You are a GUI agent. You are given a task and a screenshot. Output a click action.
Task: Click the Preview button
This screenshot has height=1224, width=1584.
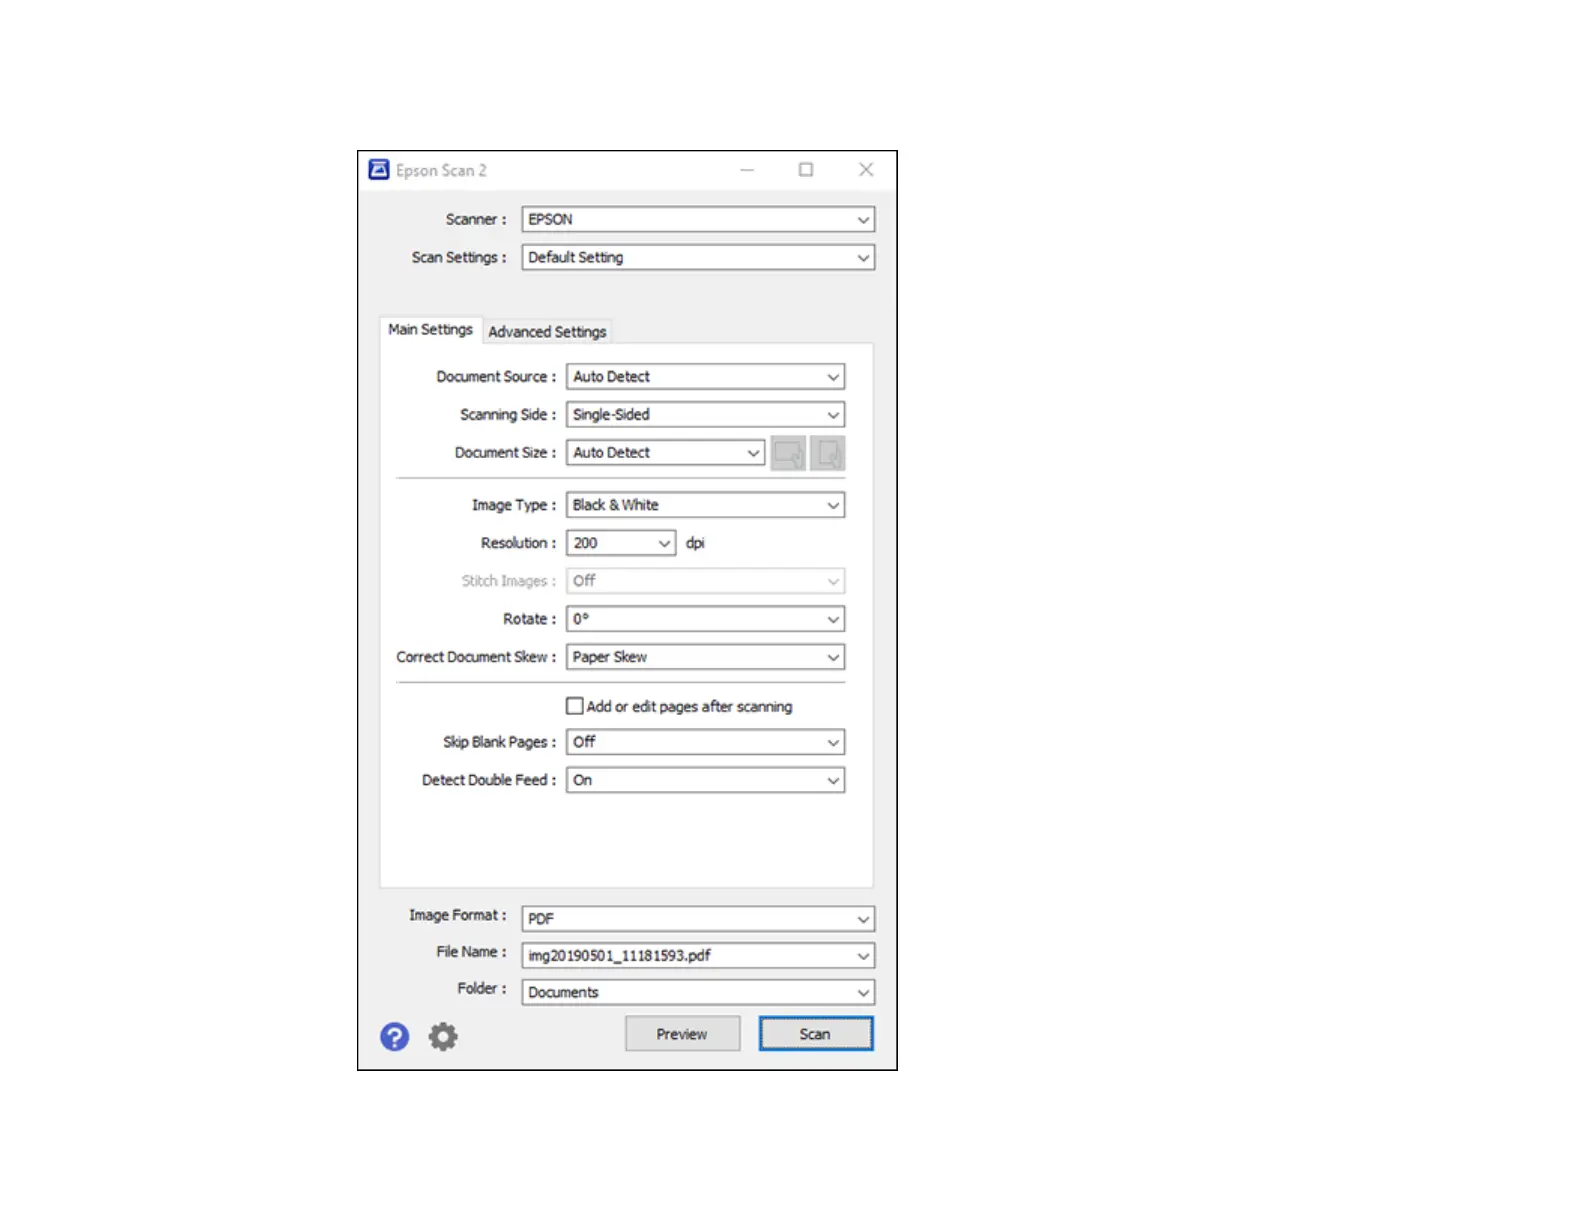682,1034
